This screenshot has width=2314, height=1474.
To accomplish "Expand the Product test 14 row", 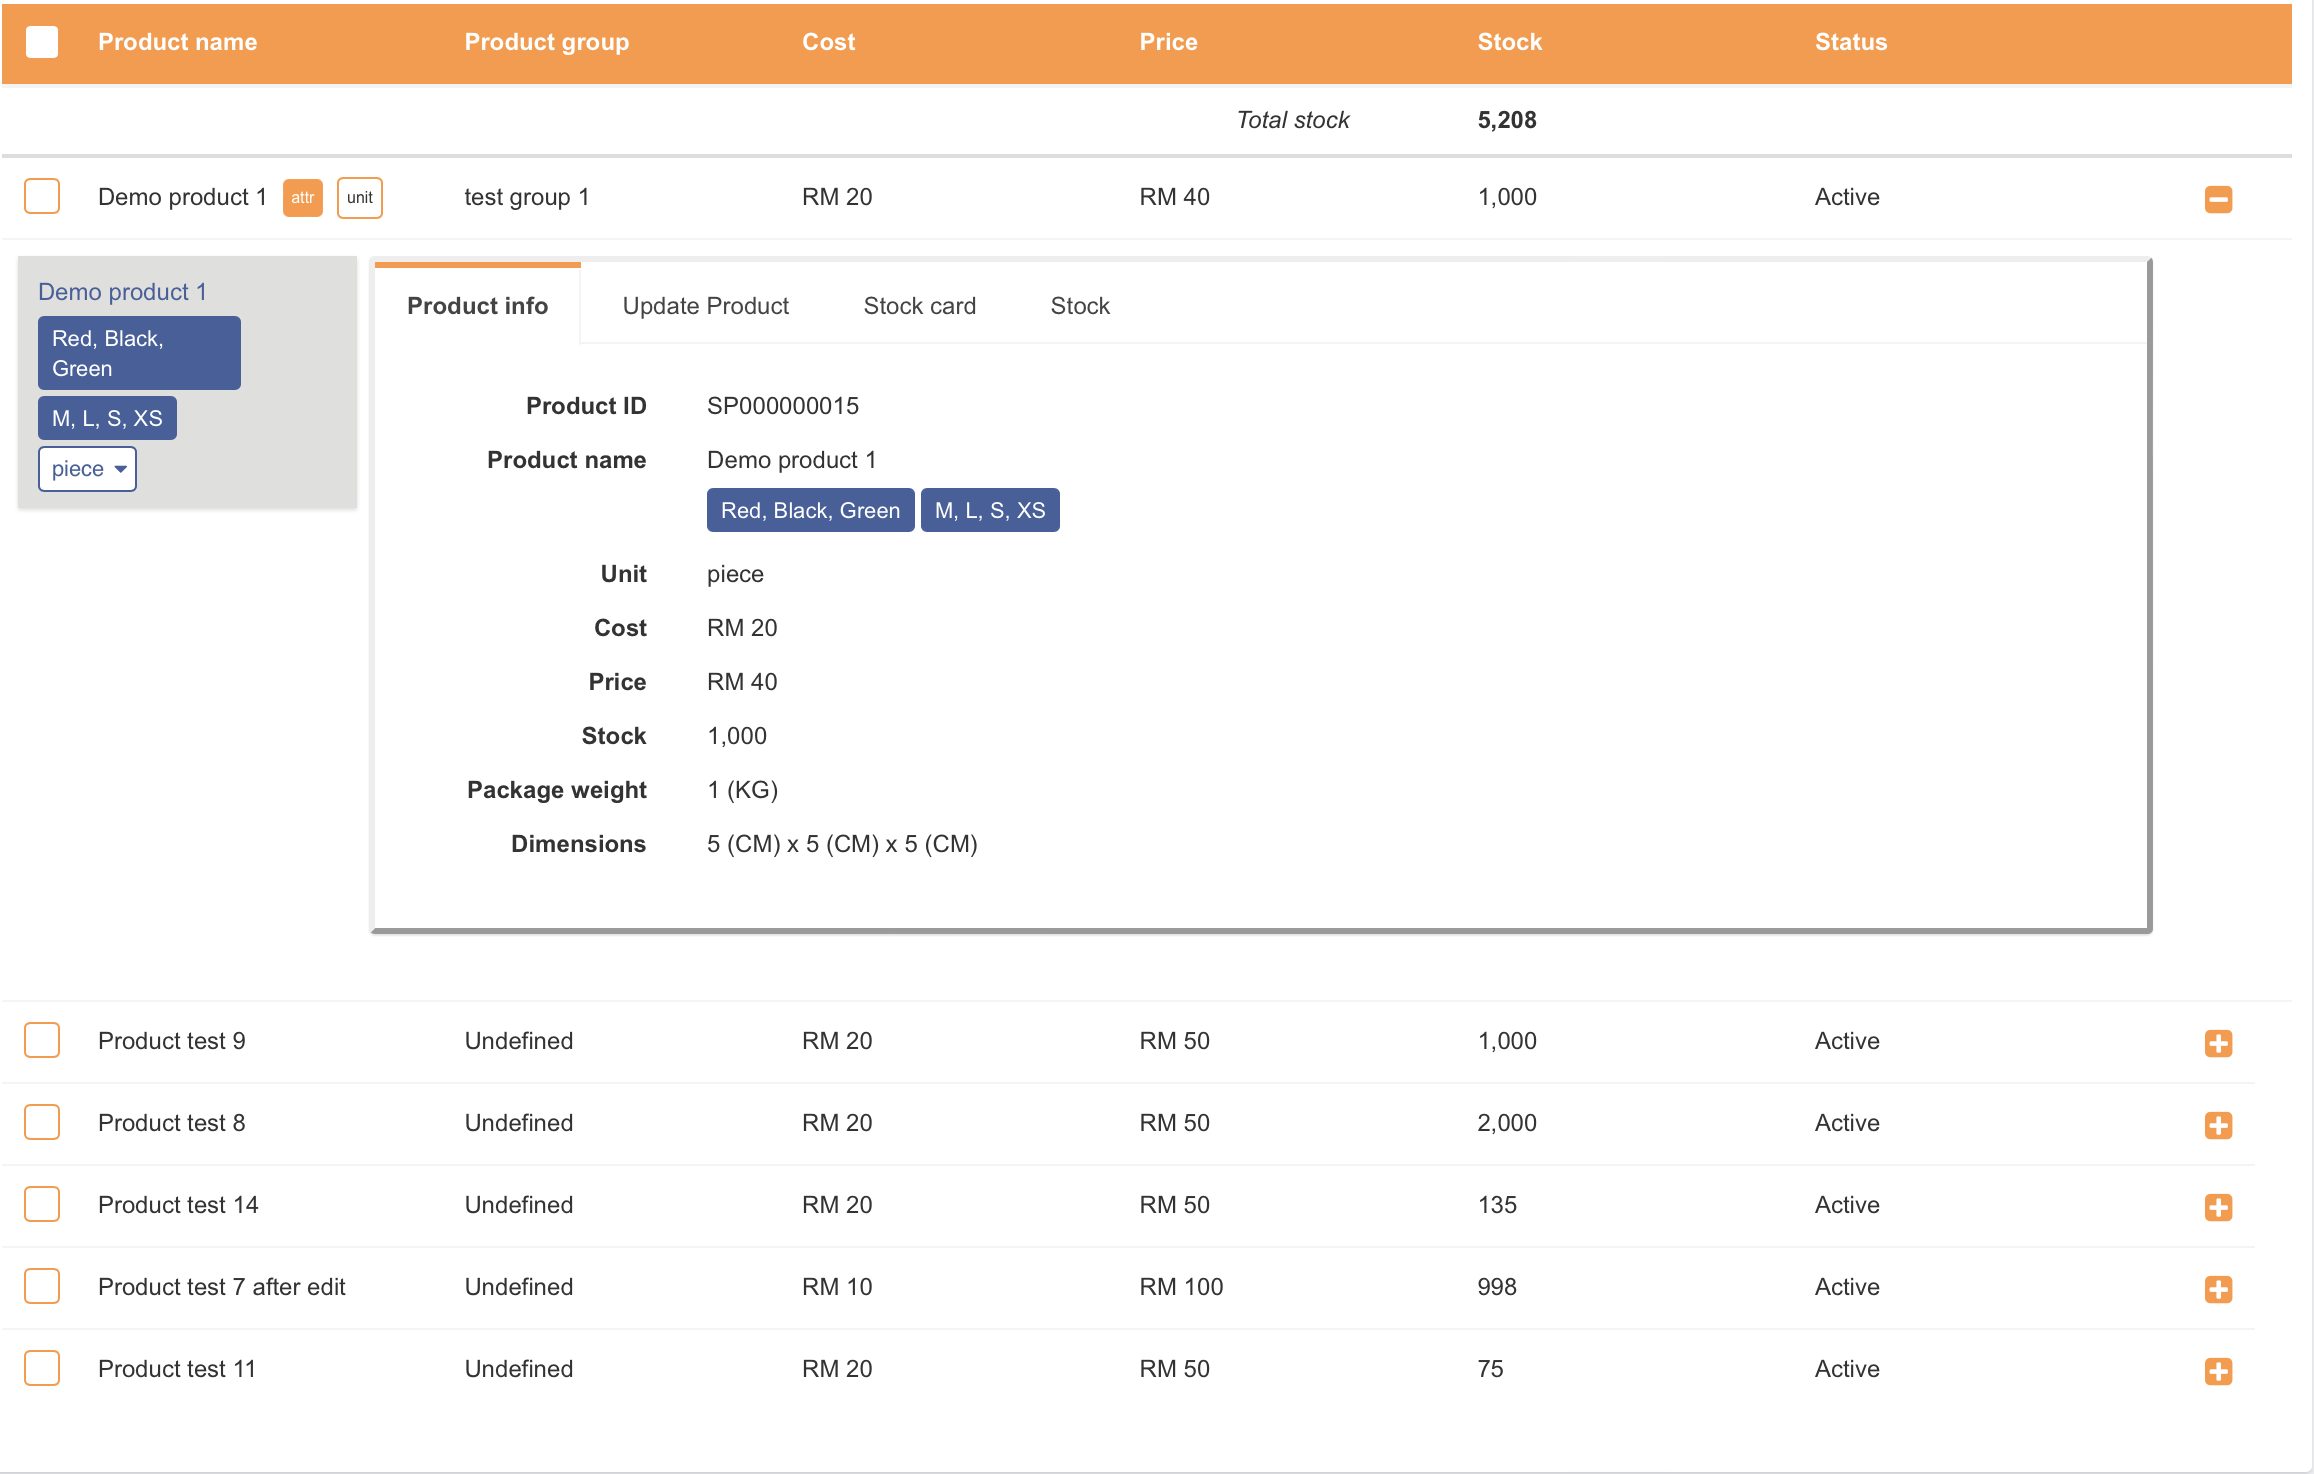I will 2217,1207.
